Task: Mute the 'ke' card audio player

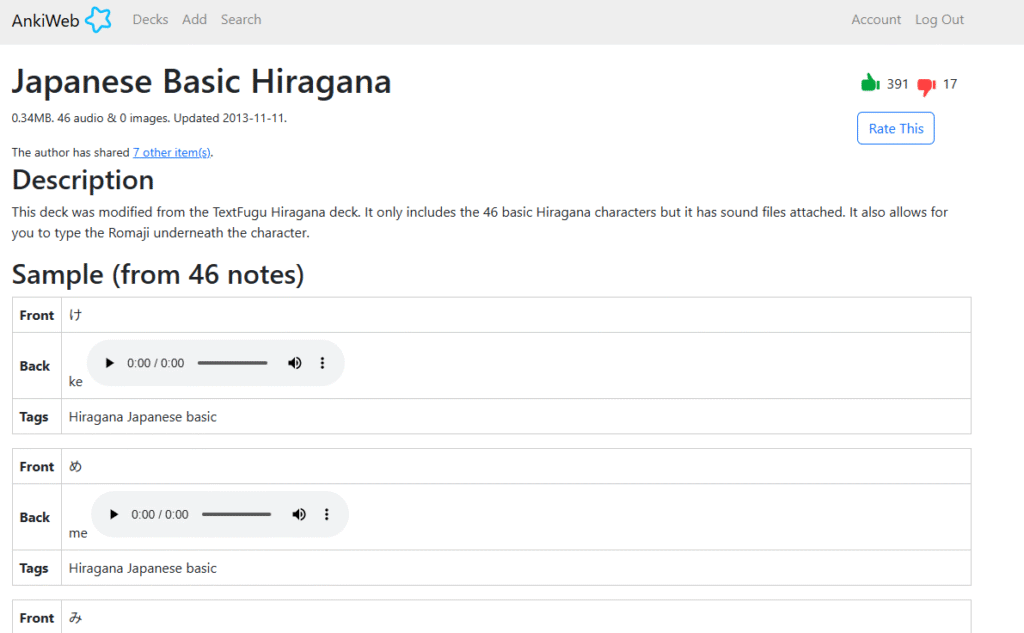Action: pos(295,363)
